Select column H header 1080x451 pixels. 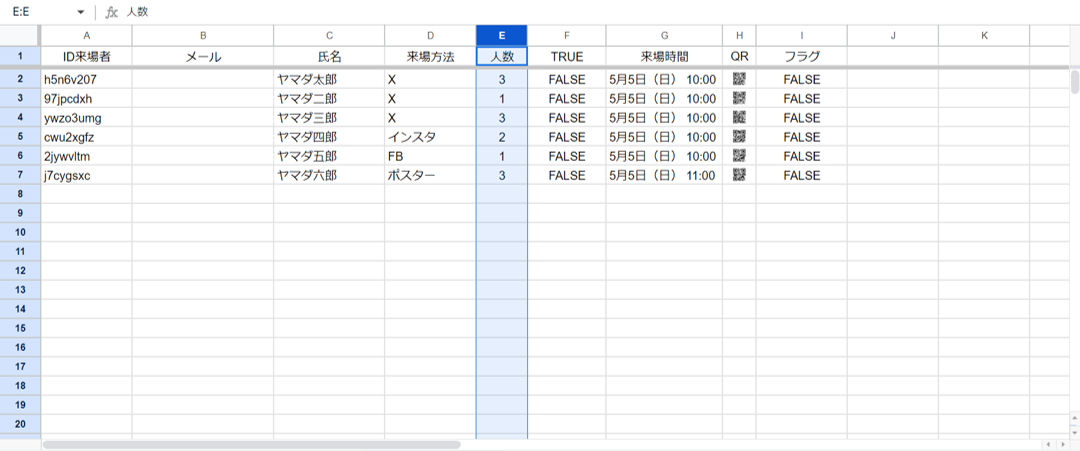739,35
